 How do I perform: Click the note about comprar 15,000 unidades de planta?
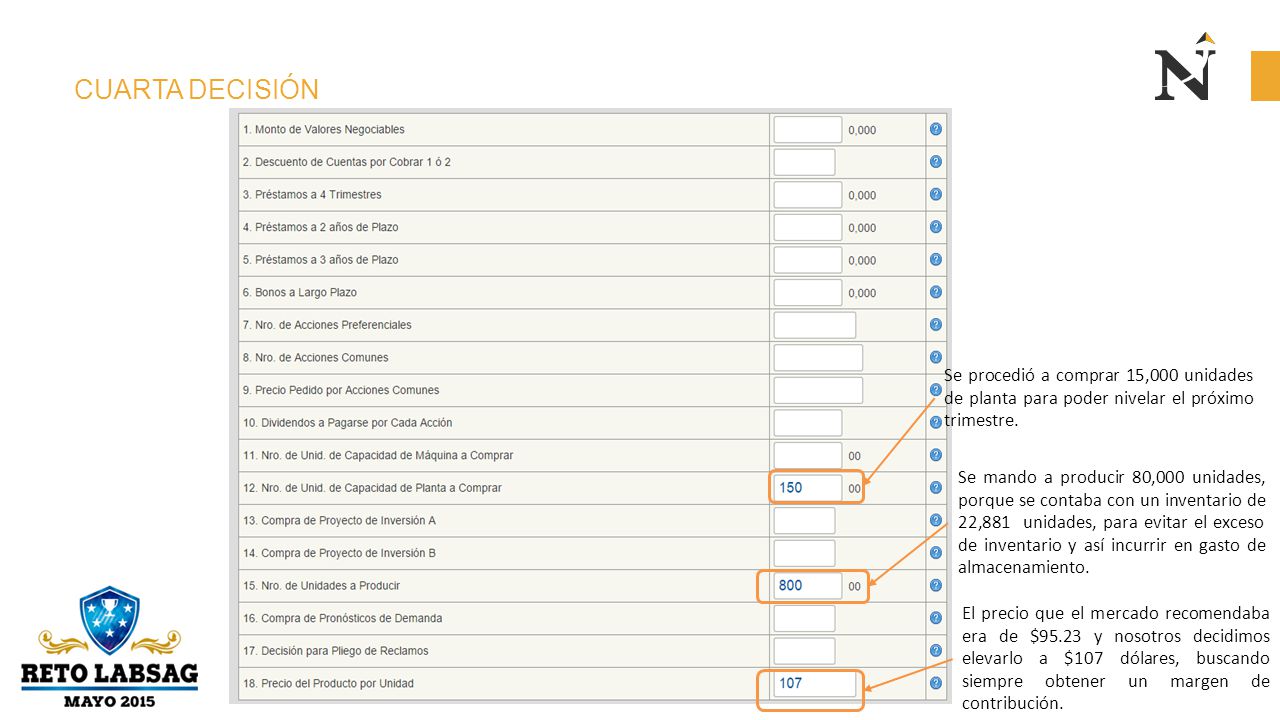1098,398
